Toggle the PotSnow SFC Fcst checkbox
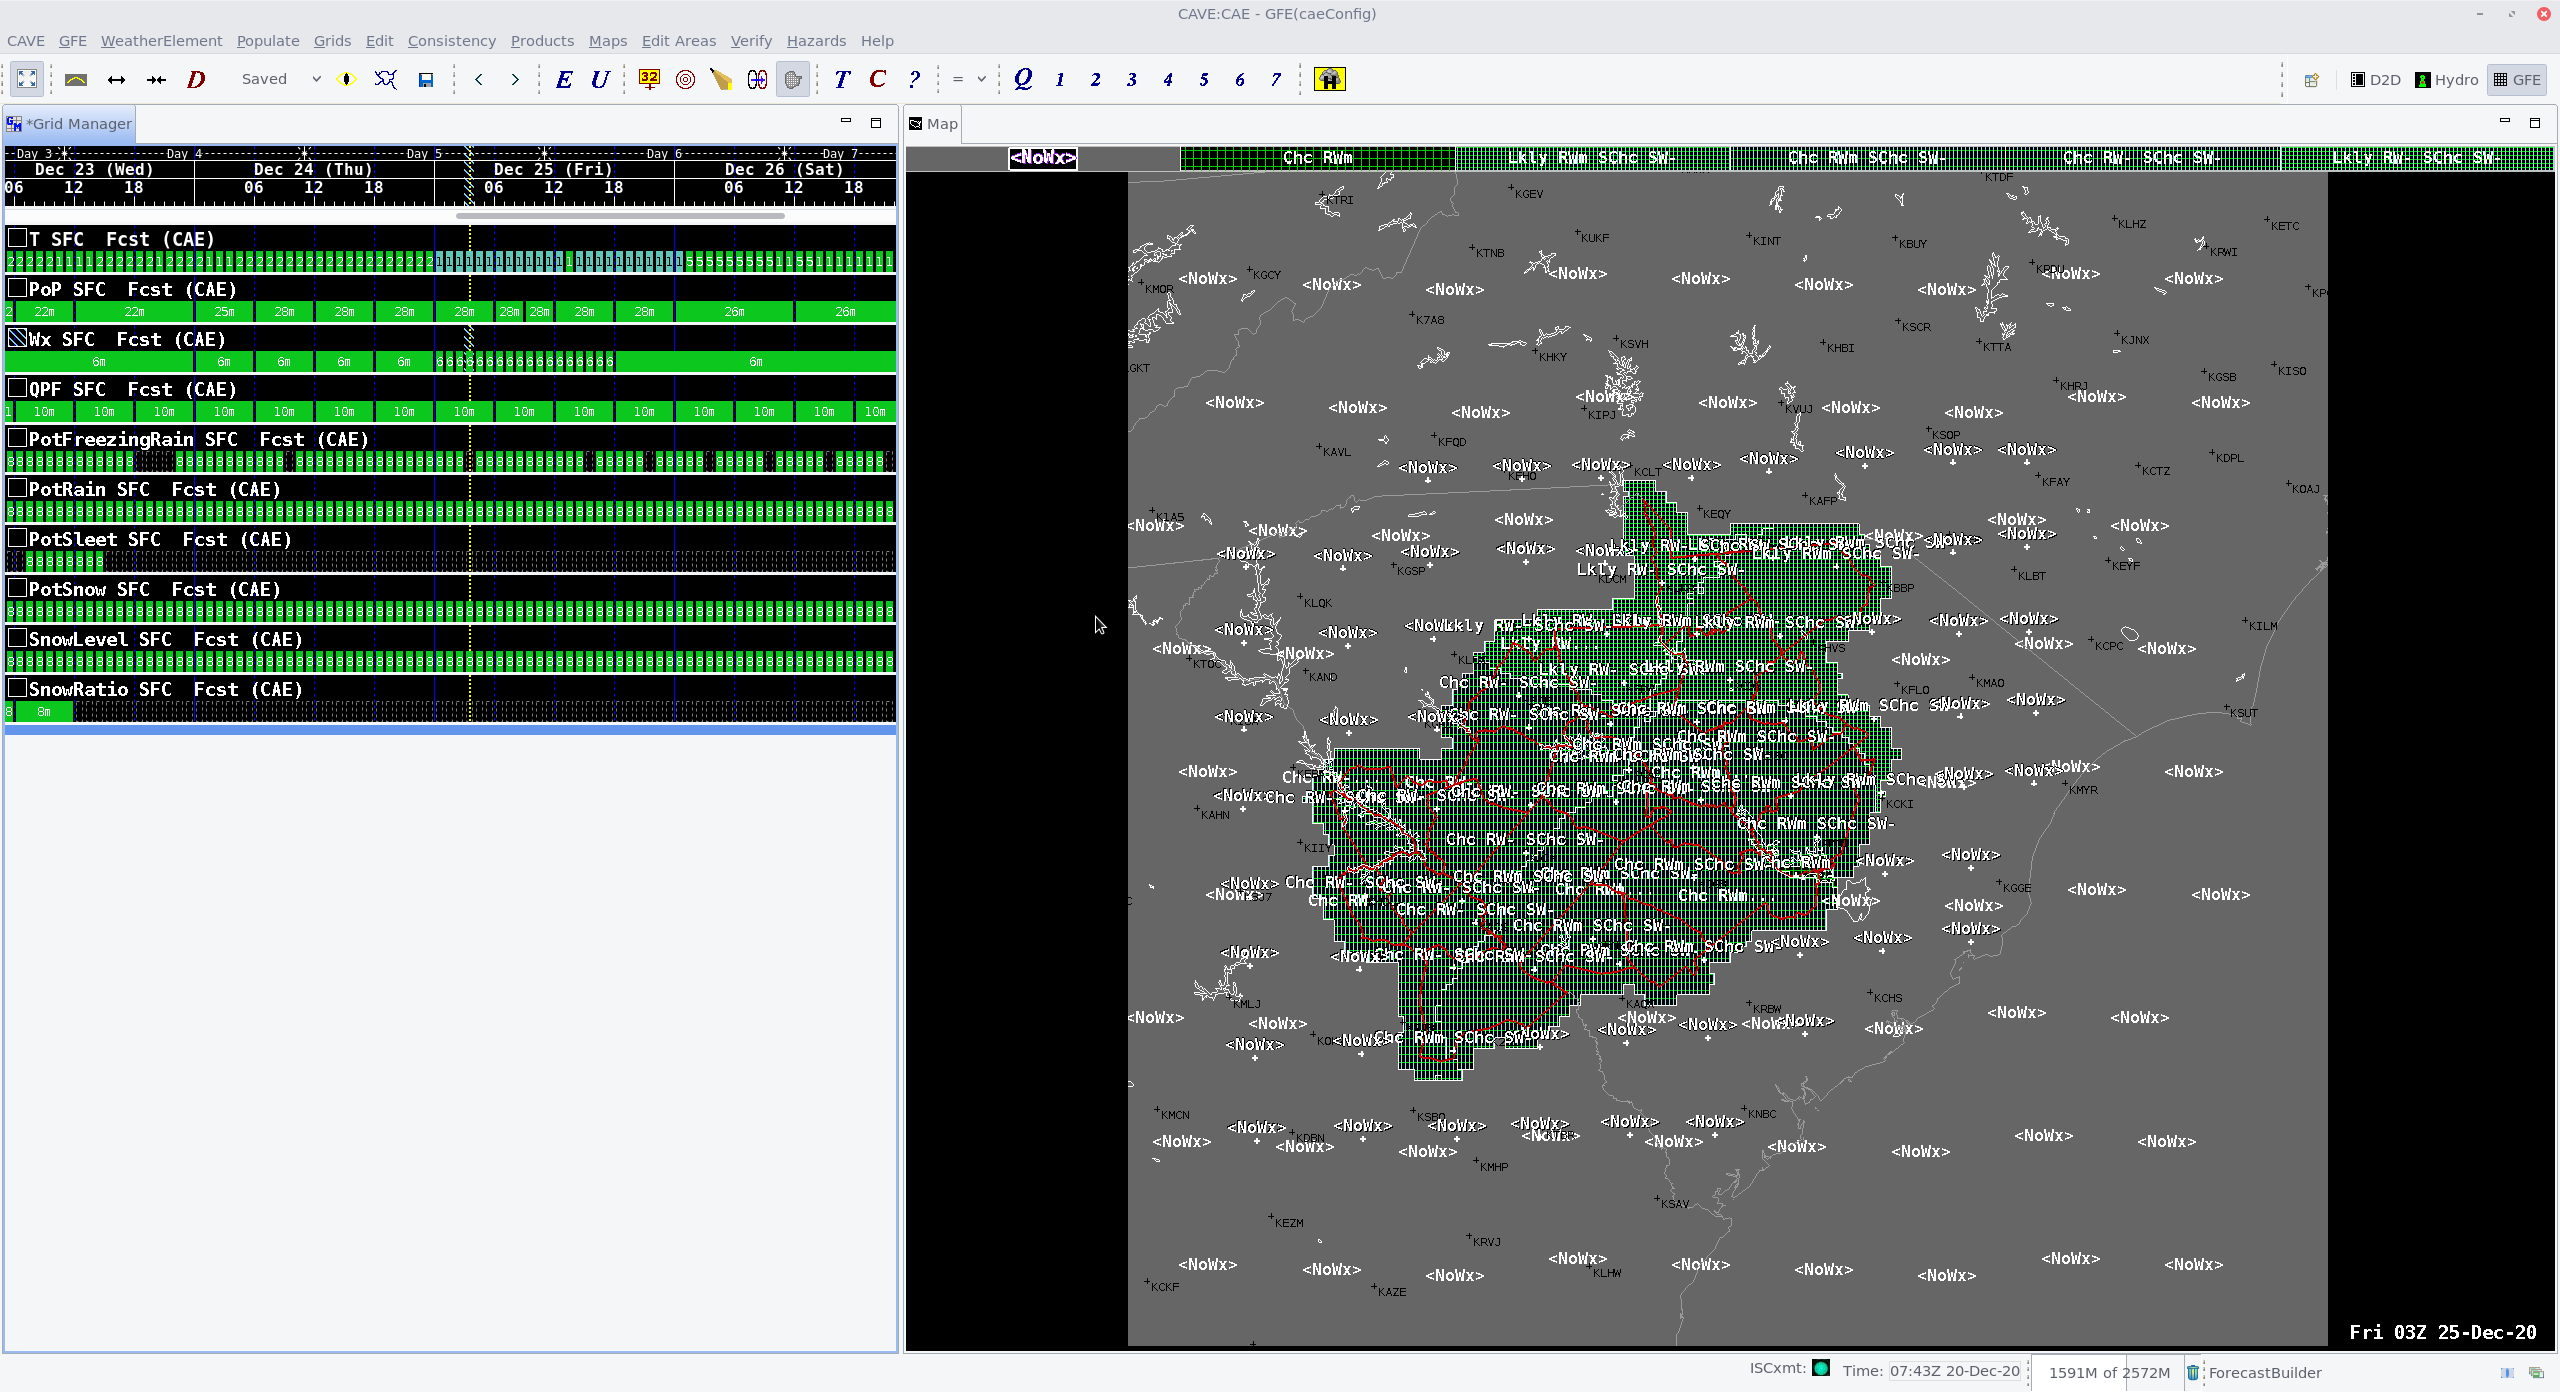Image resolution: width=2560 pixels, height=1392 pixels. 17,588
